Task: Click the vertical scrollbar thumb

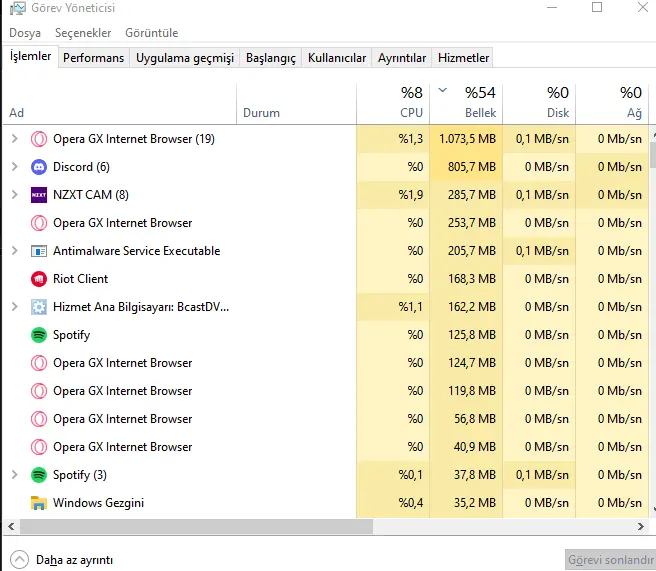Action: (x=653, y=155)
